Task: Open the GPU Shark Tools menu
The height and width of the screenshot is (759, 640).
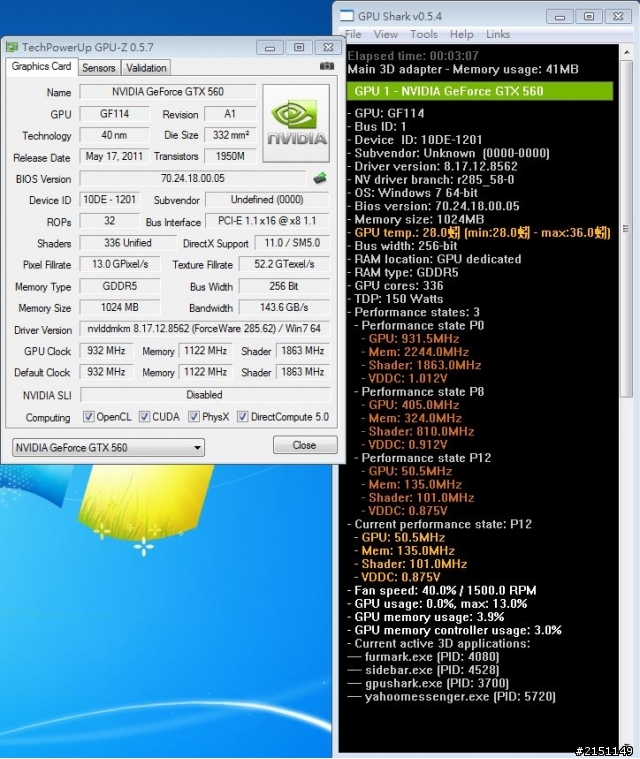Action: point(424,34)
